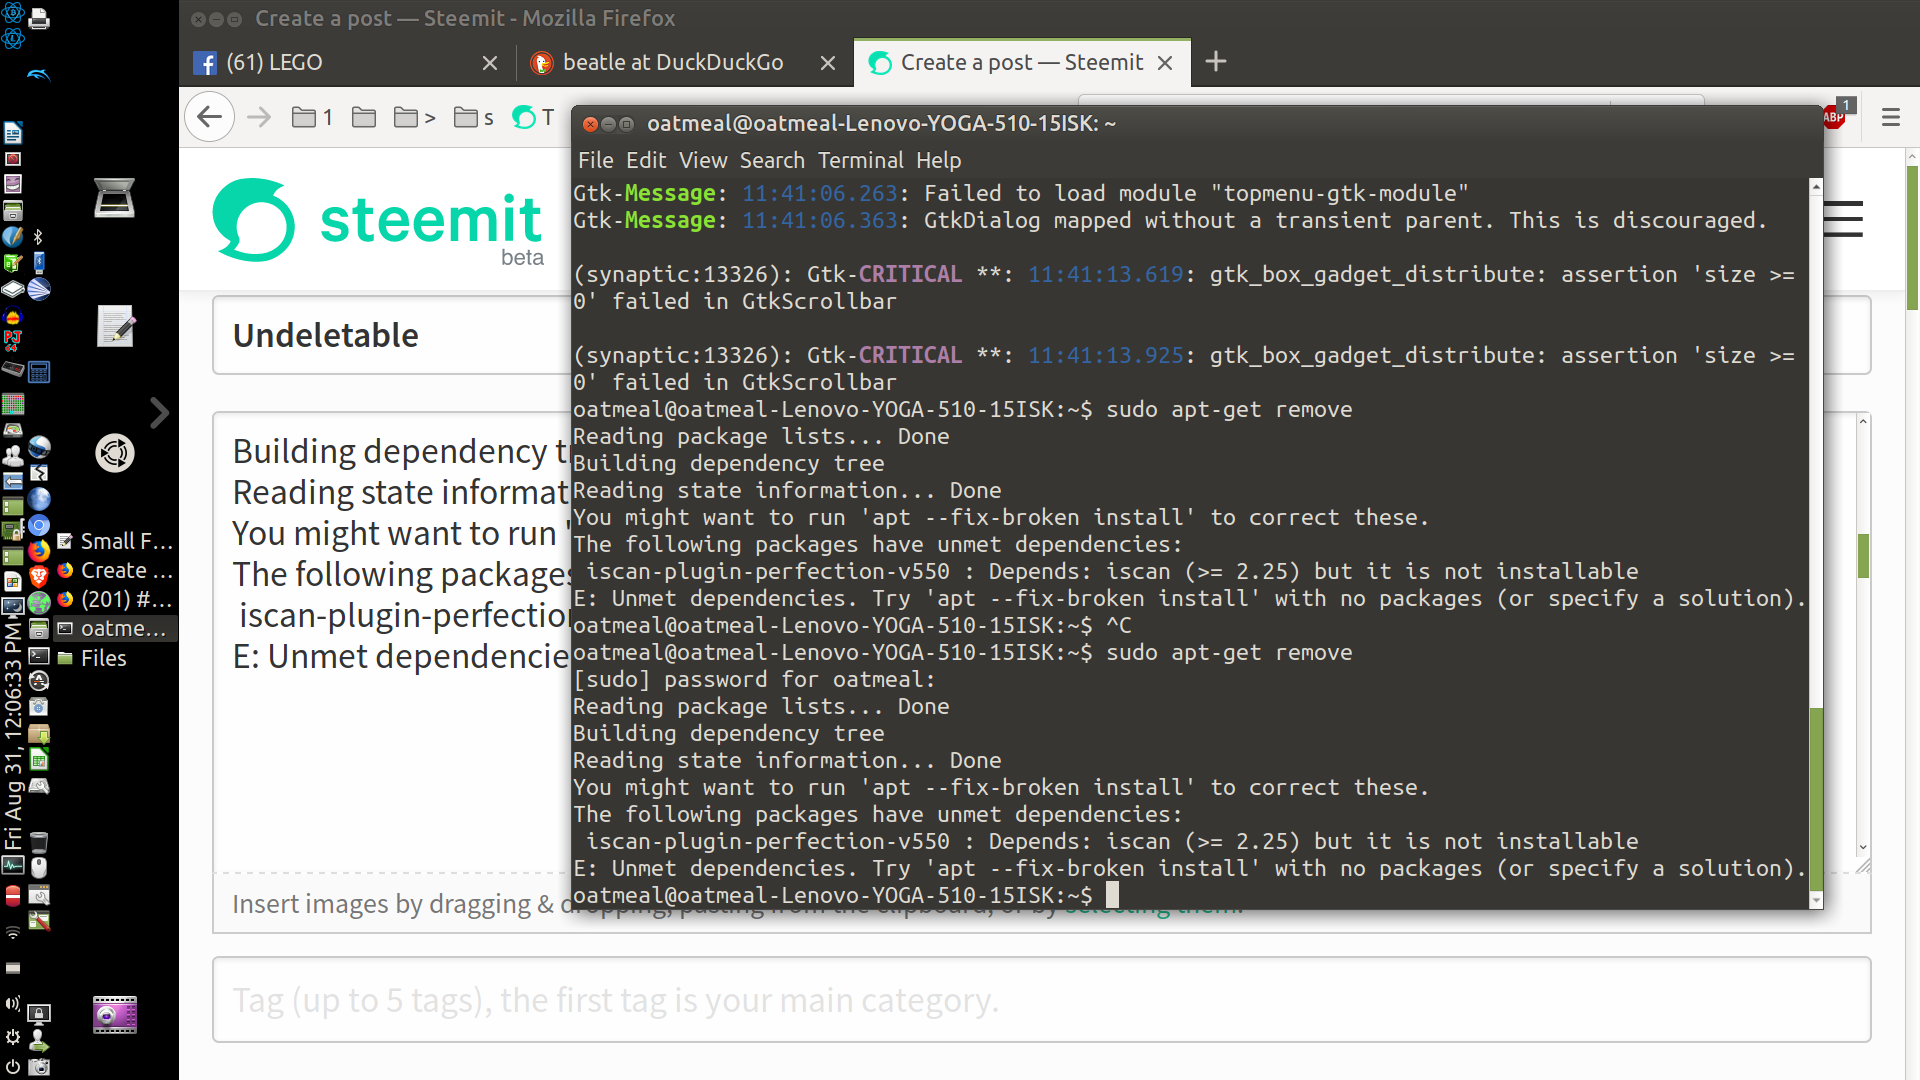Click the terminal prompt at the cursor
The width and height of the screenshot is (1920, 1080).
[x=1112, y=895]
